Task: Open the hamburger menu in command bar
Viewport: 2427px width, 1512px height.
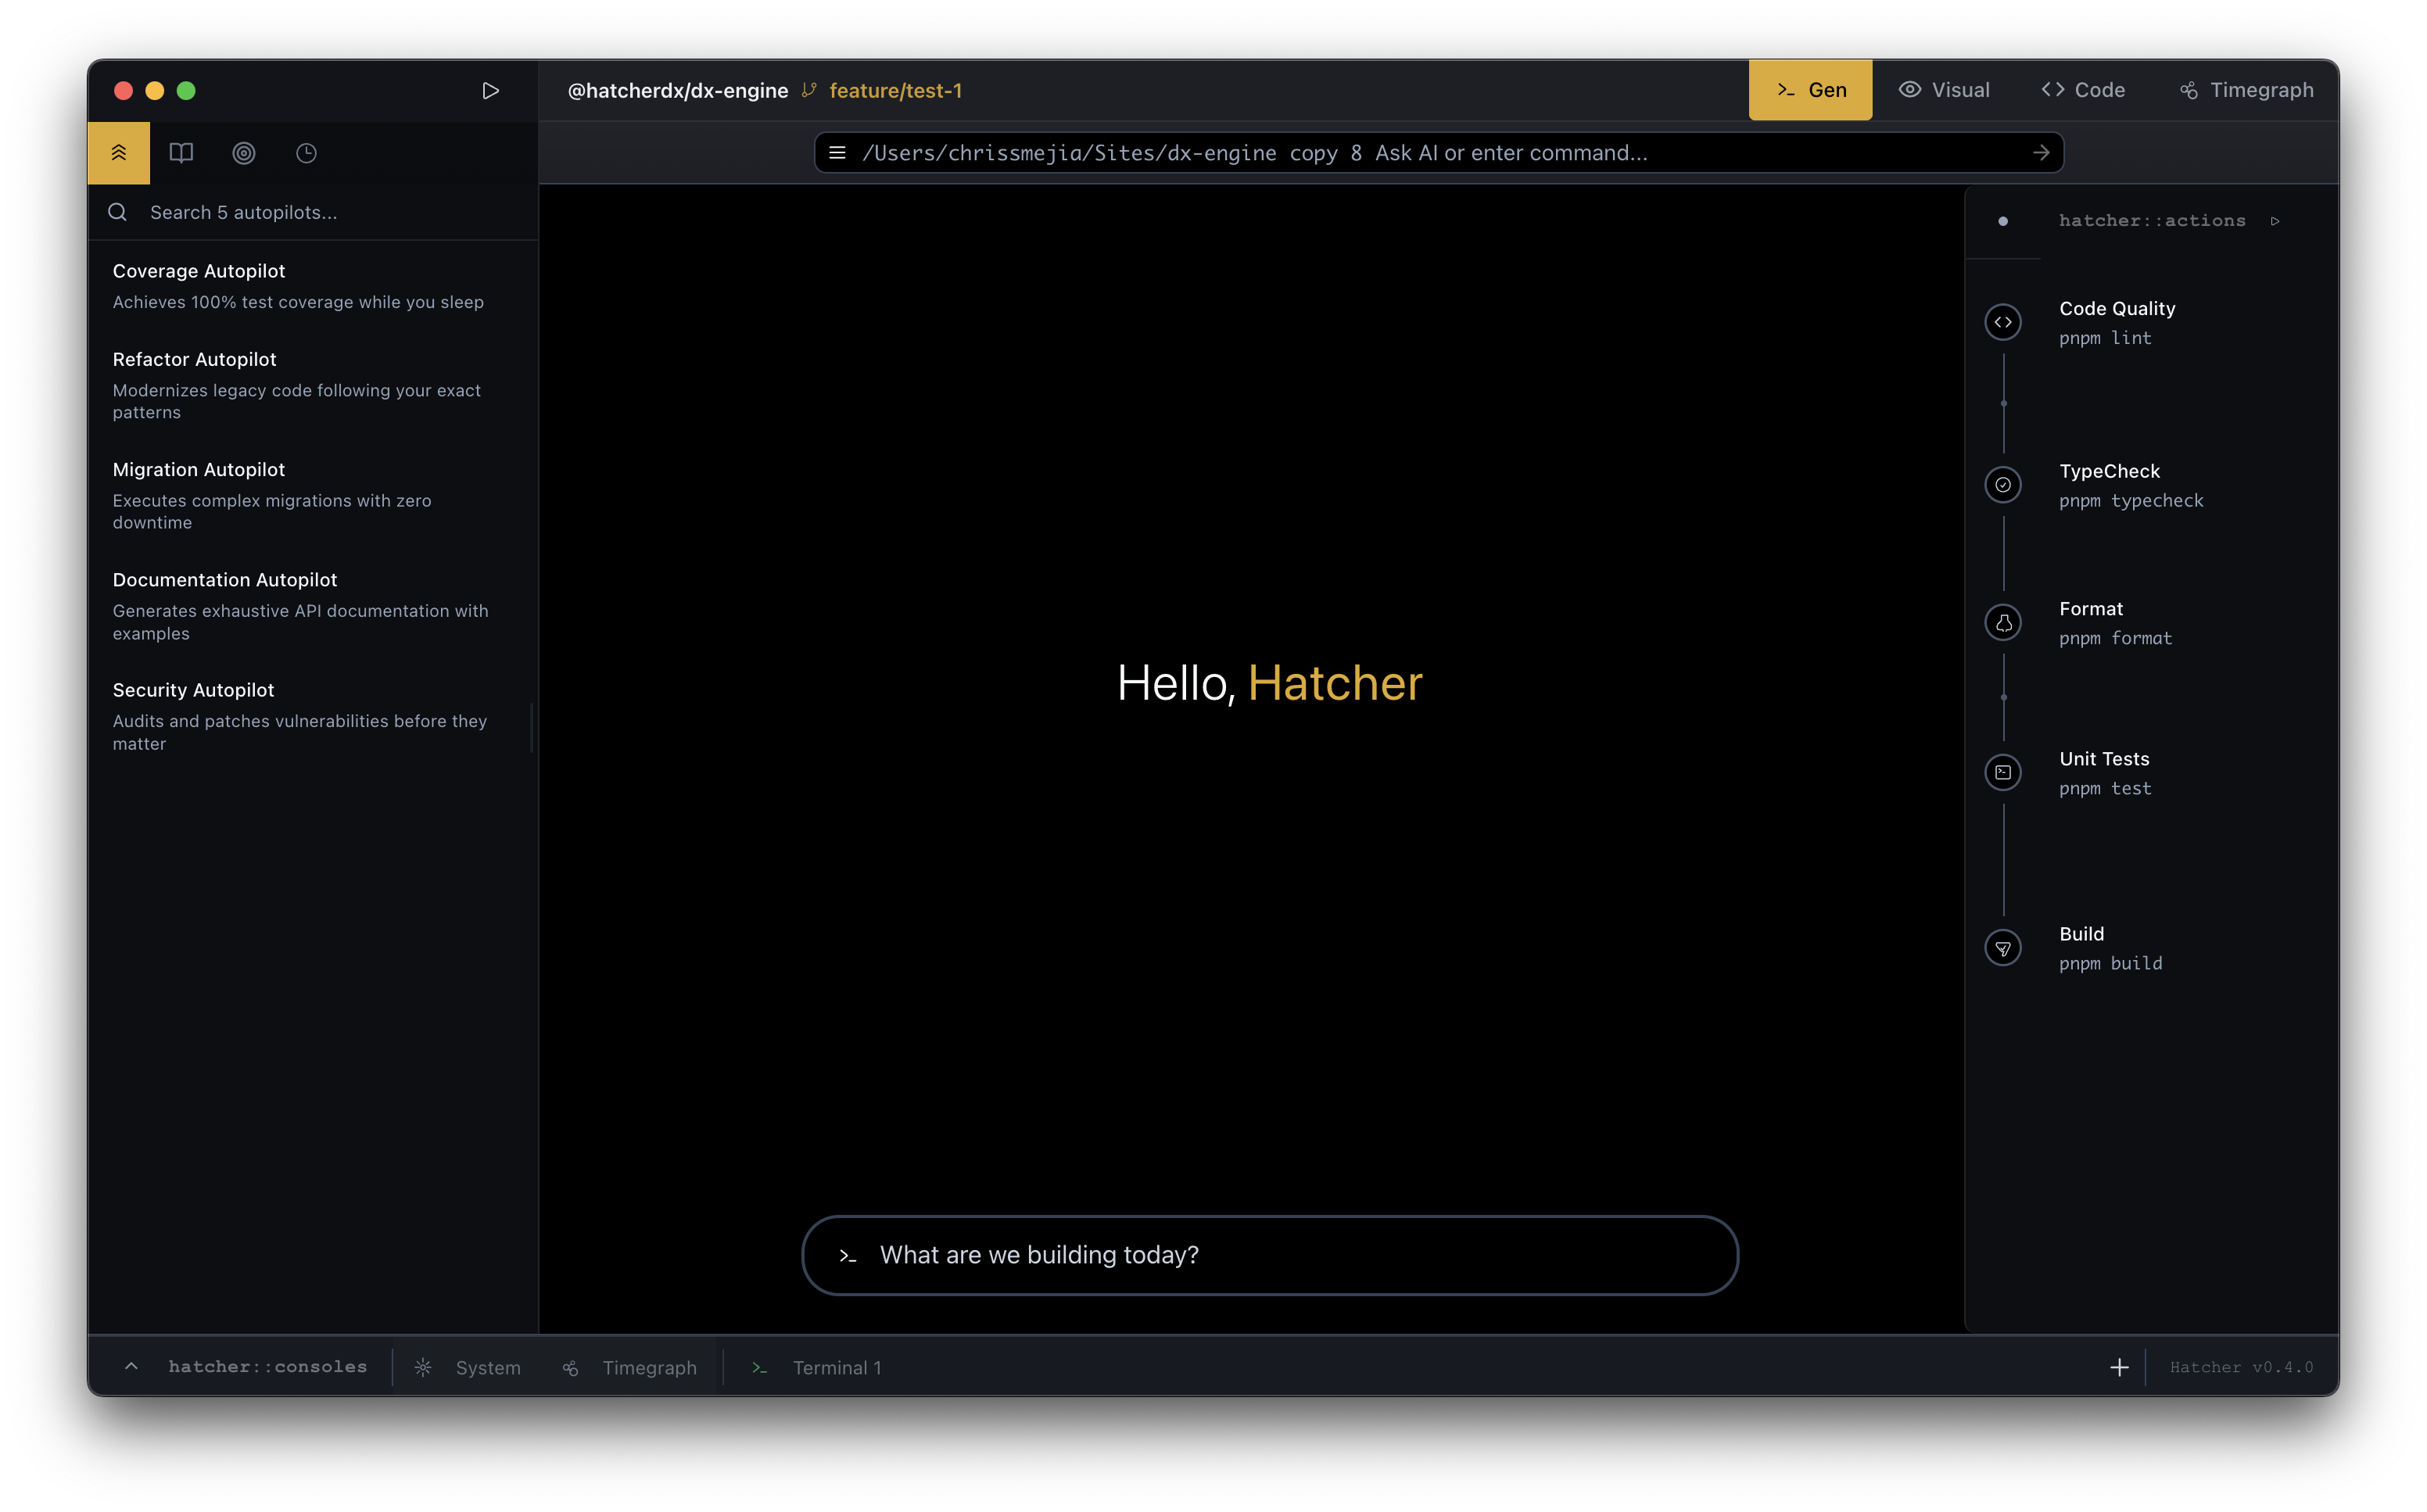Action: (837, 153)
